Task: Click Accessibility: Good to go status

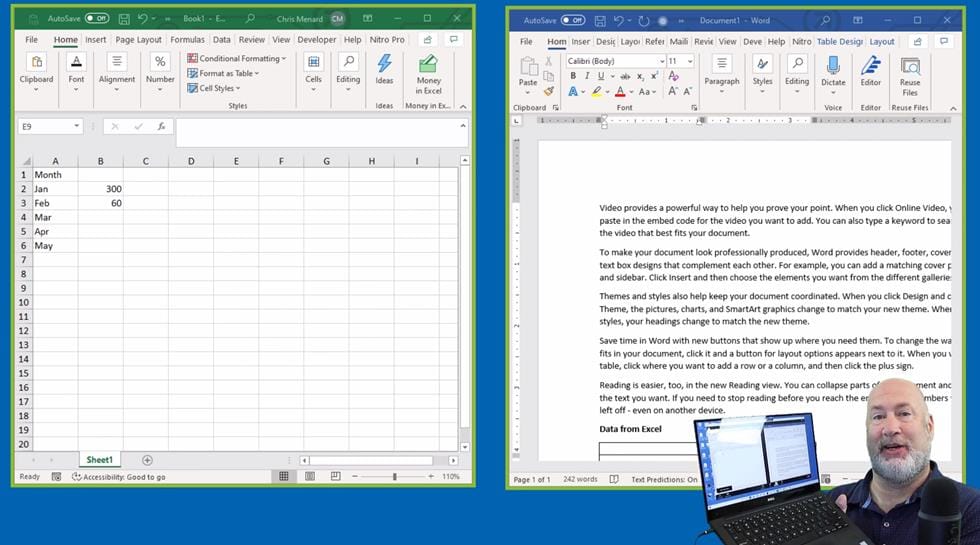Action: click(119, 477)
